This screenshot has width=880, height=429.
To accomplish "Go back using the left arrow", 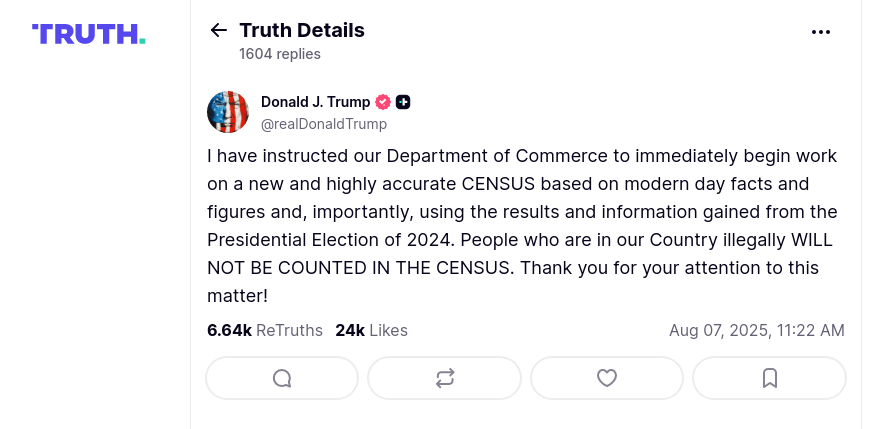I will point(218,30).
